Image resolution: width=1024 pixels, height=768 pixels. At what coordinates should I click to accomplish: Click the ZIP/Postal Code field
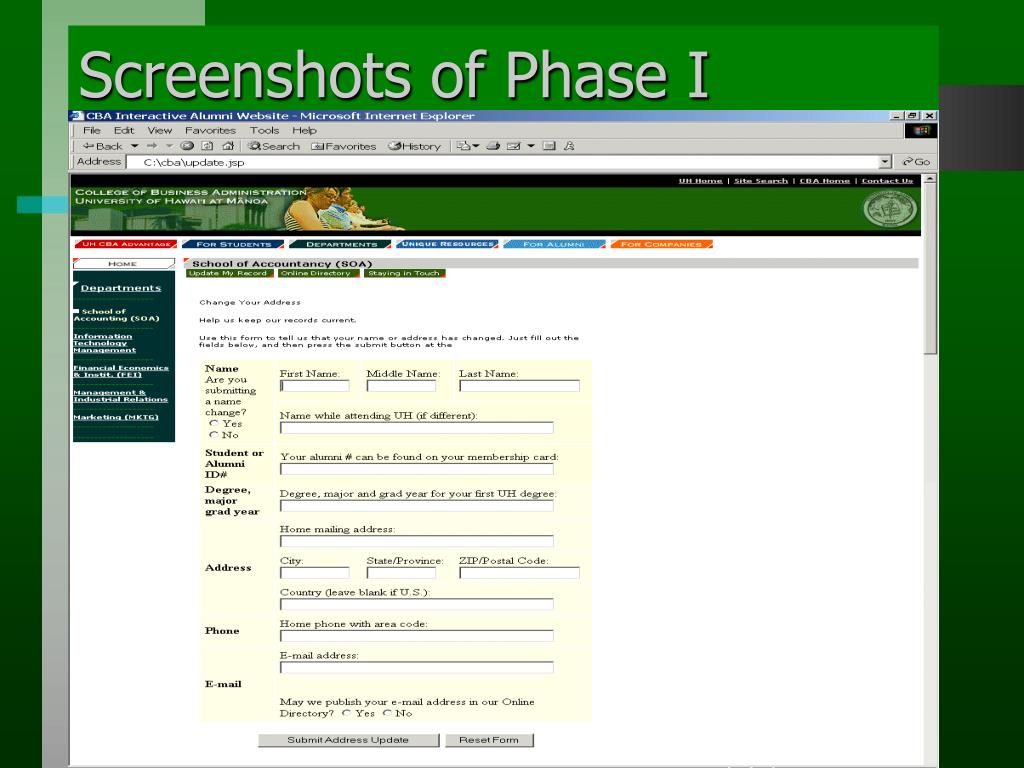pos(519,573)
